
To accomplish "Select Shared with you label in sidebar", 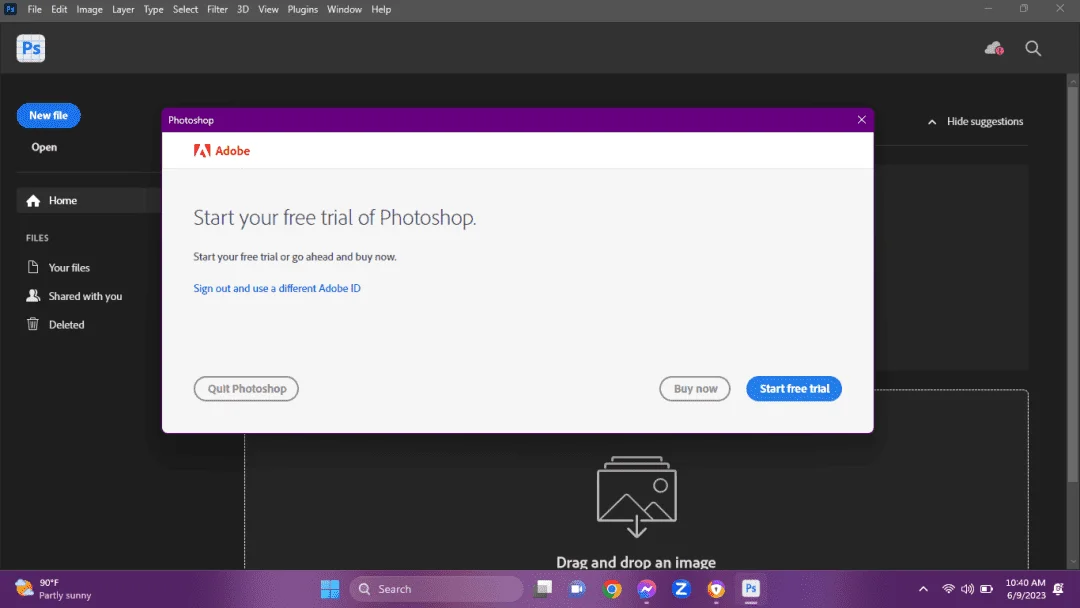I will coord(85,296).
